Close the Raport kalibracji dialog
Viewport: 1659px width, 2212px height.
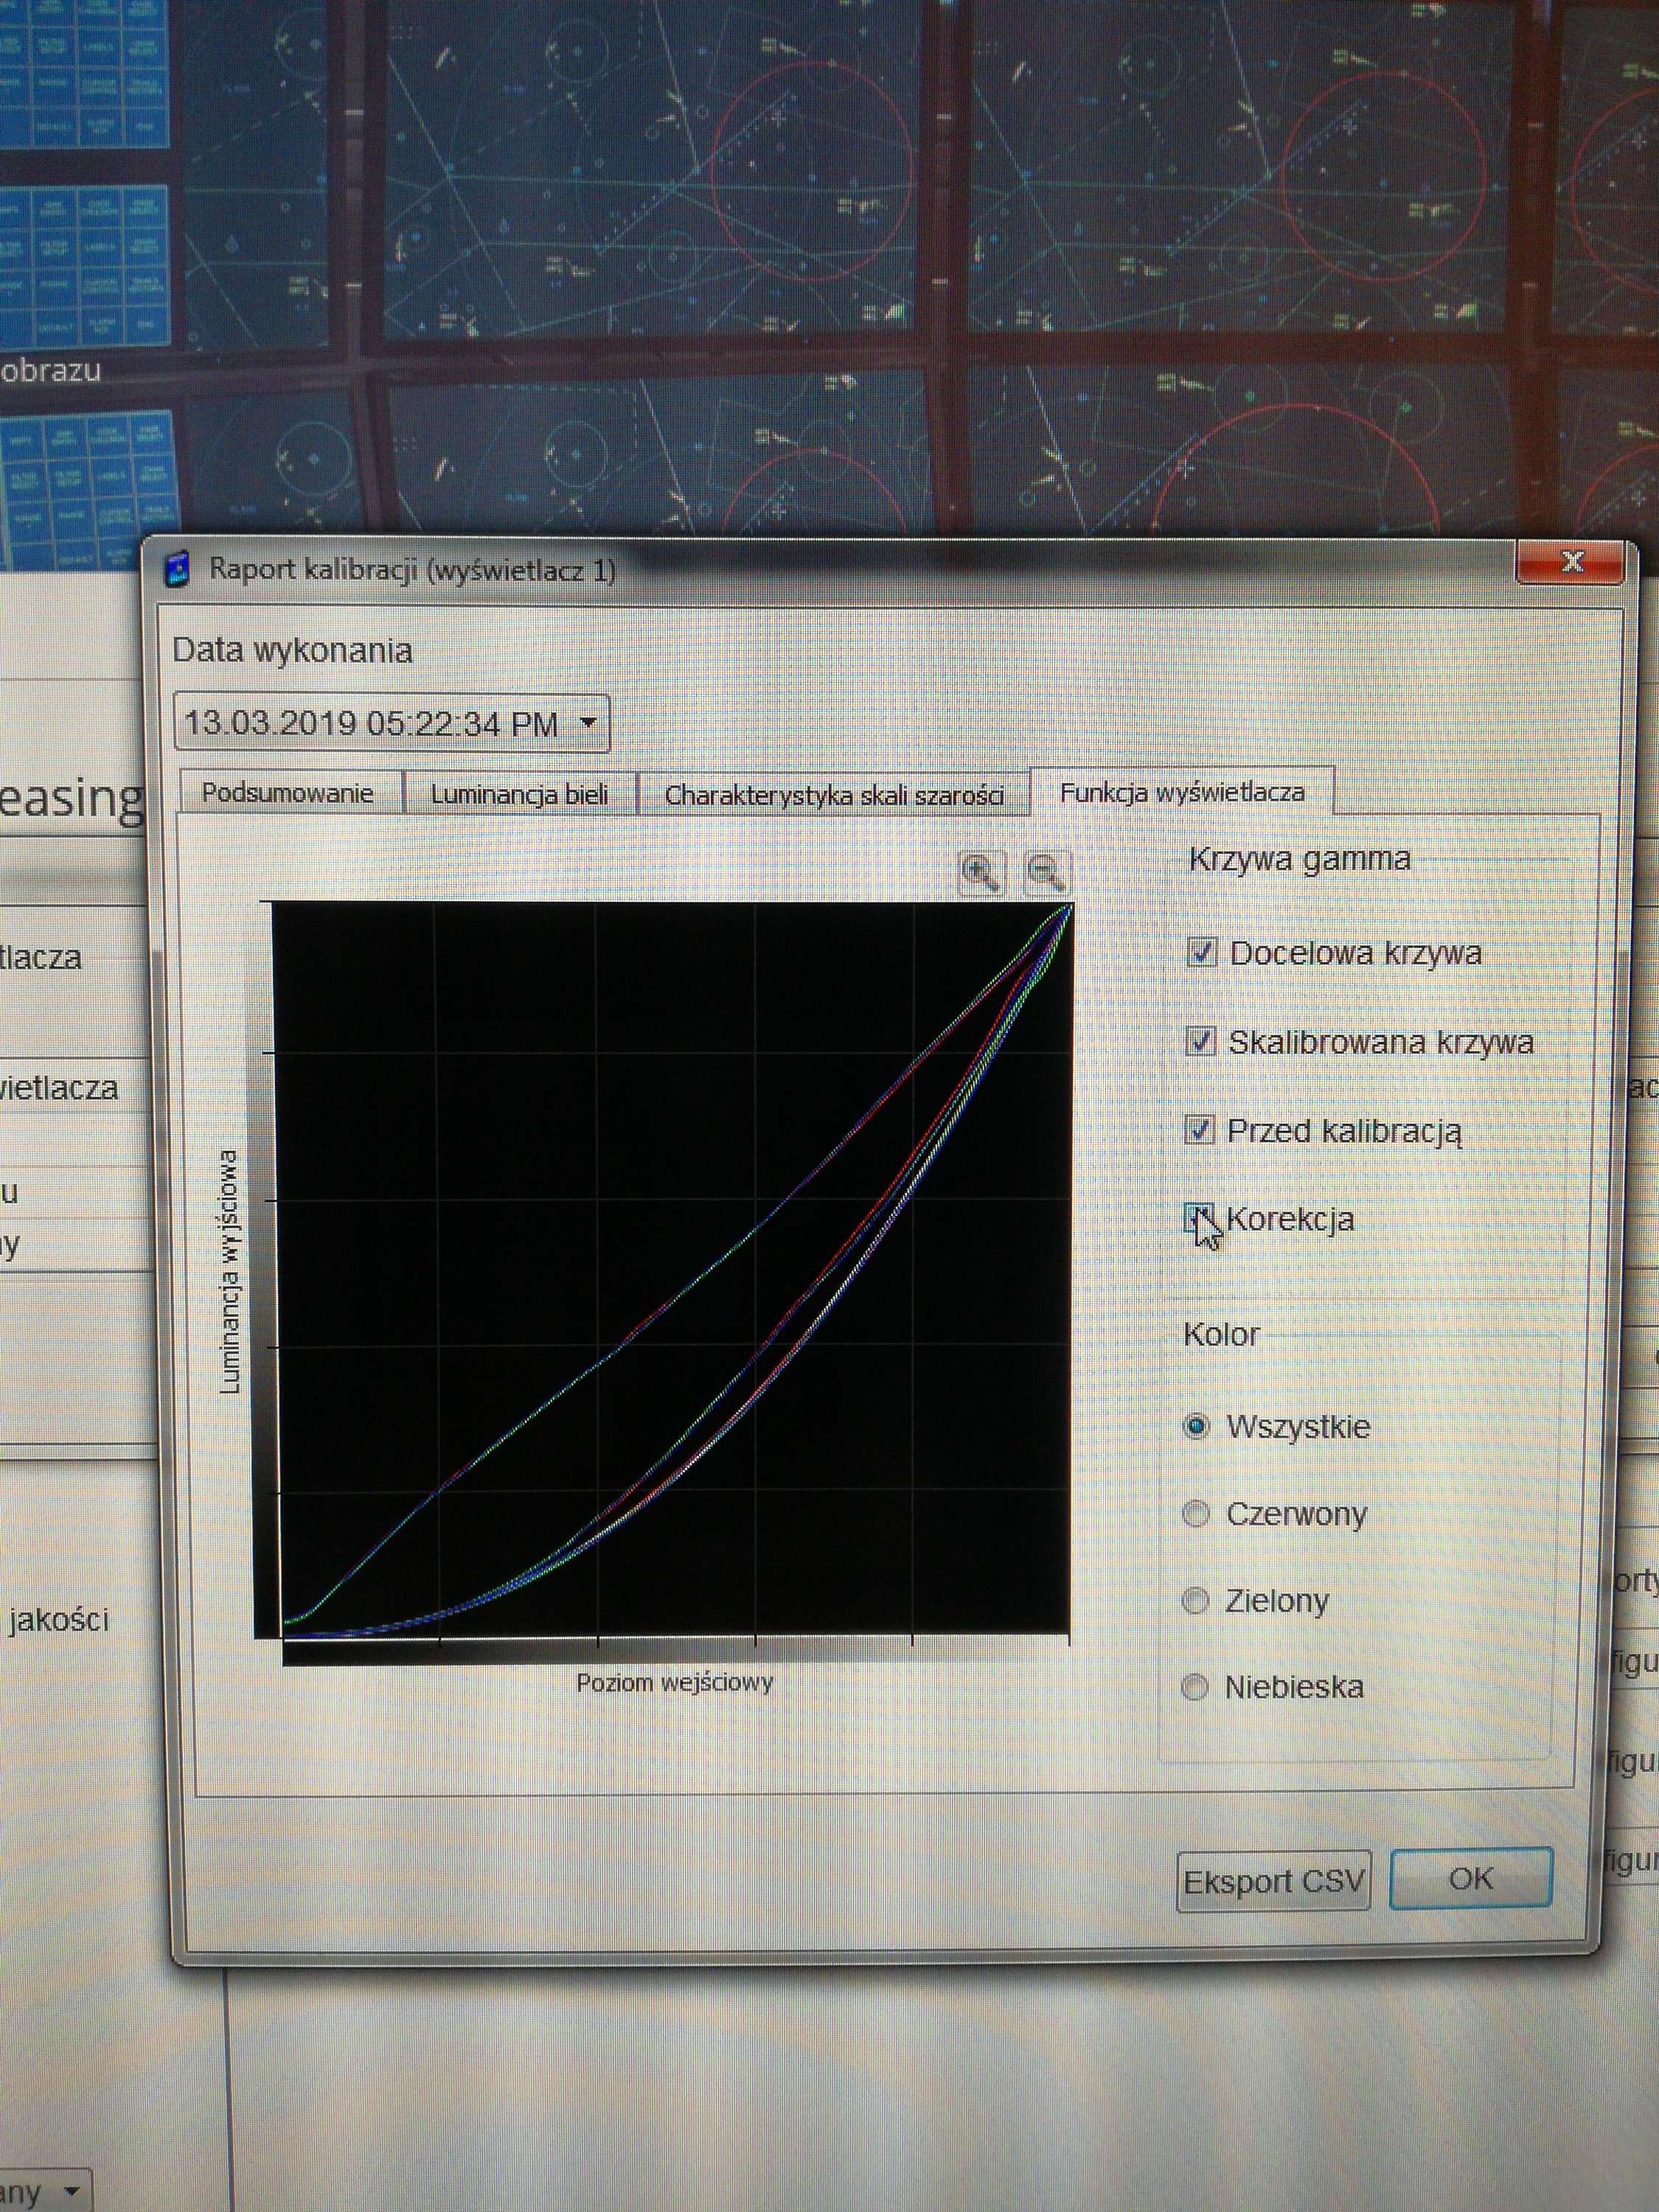[1571, 561]
